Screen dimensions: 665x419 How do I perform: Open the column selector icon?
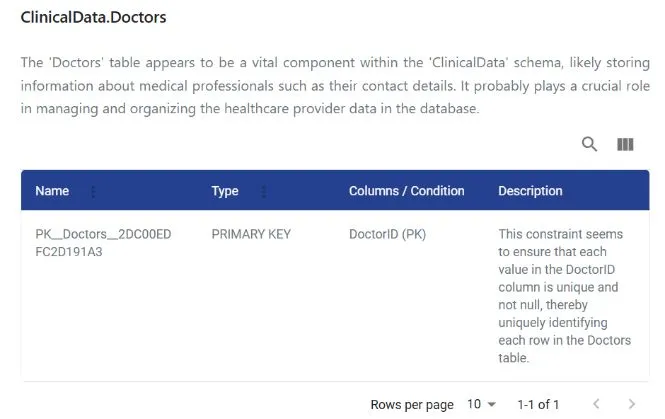point(625,145)
